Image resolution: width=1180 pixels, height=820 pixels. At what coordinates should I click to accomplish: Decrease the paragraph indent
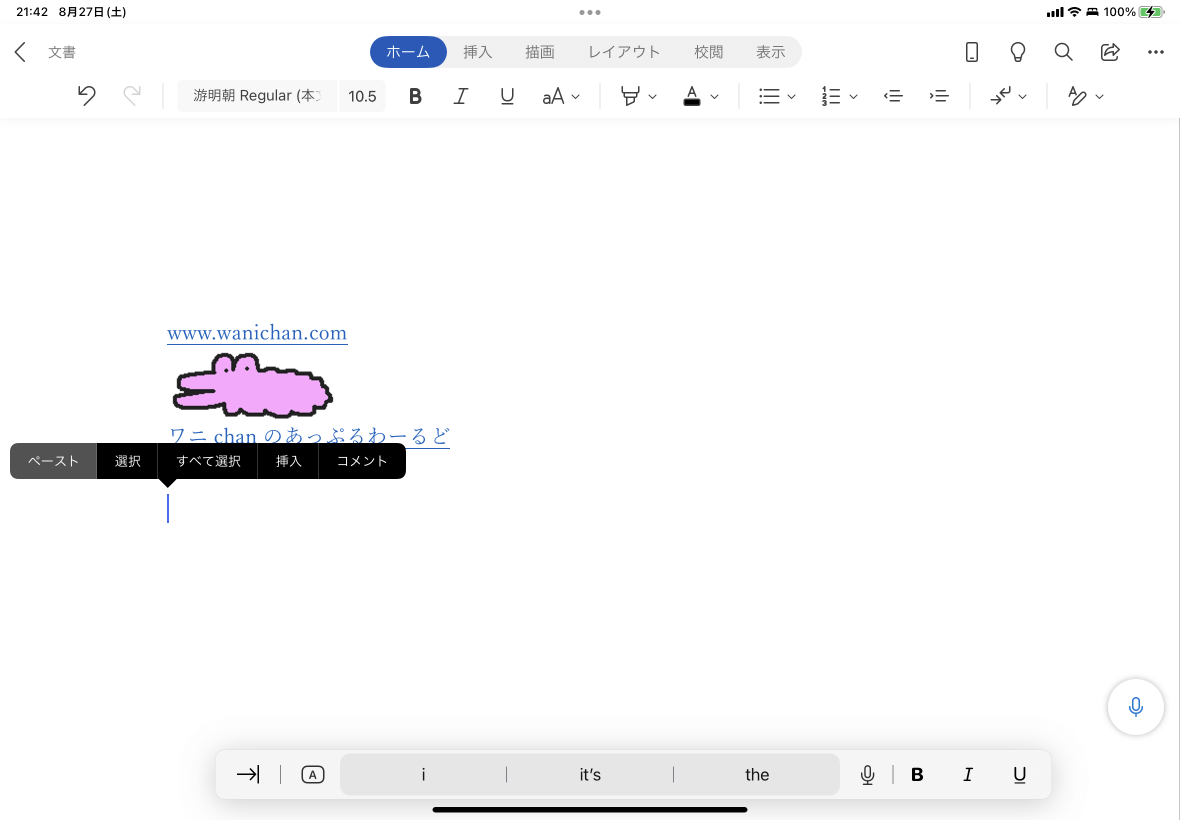tap(893, 96)
